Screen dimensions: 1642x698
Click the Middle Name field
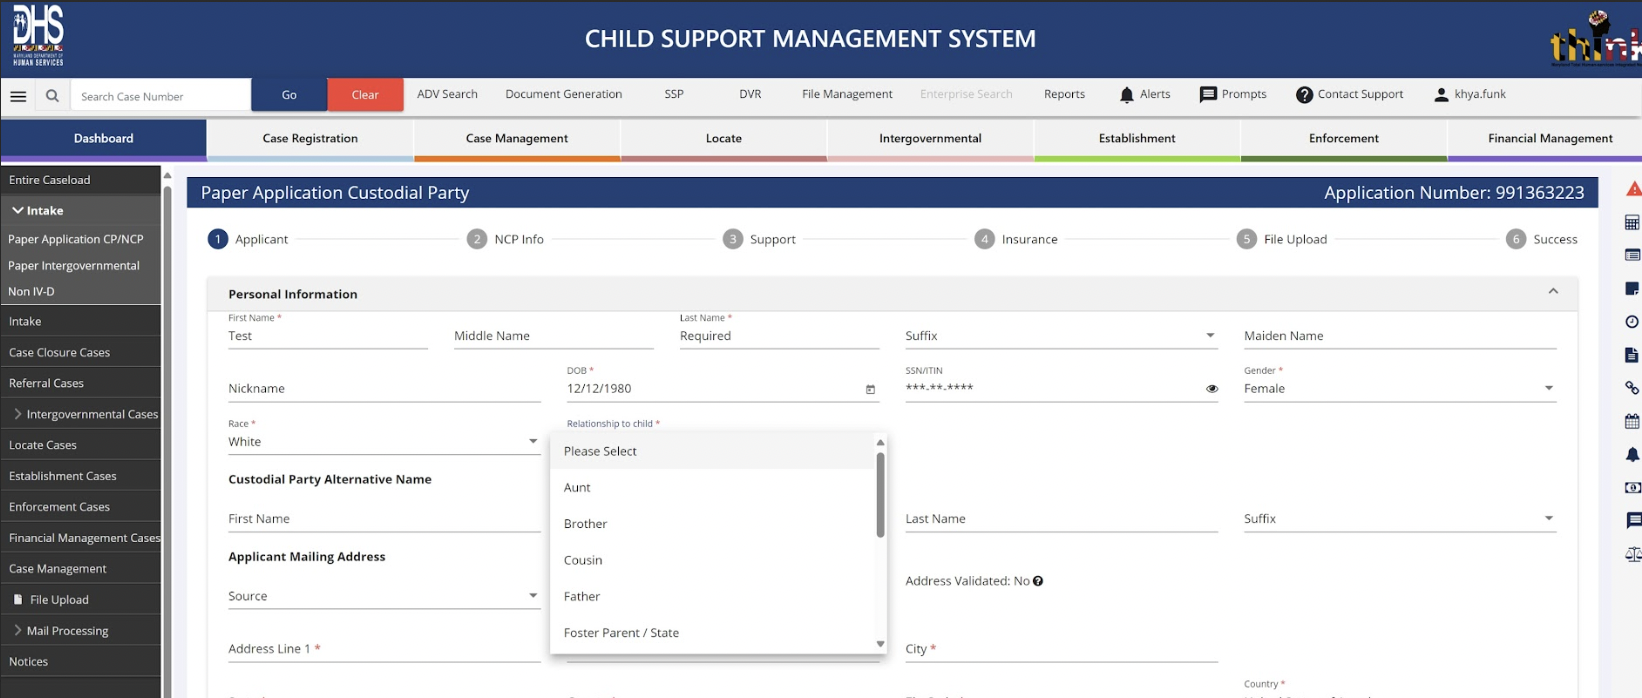pos(553,336)
